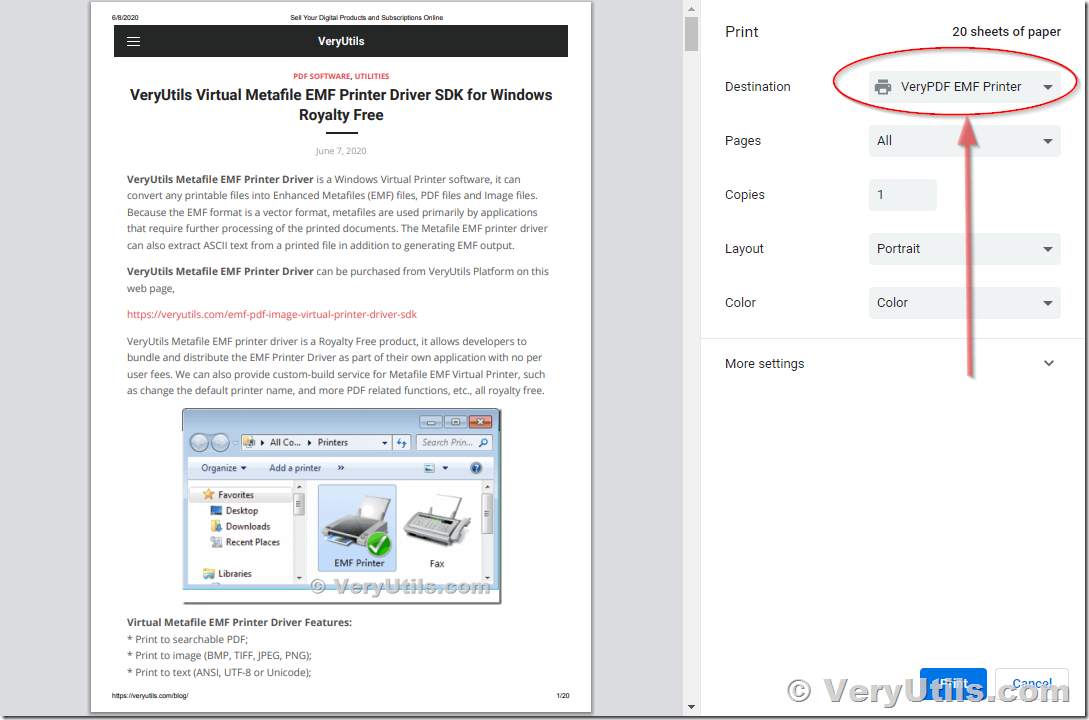This screenshot has height=720, width=1089.
Task: Open the Layout dropdown set to Portrait
Action: (x=964, y=249)
